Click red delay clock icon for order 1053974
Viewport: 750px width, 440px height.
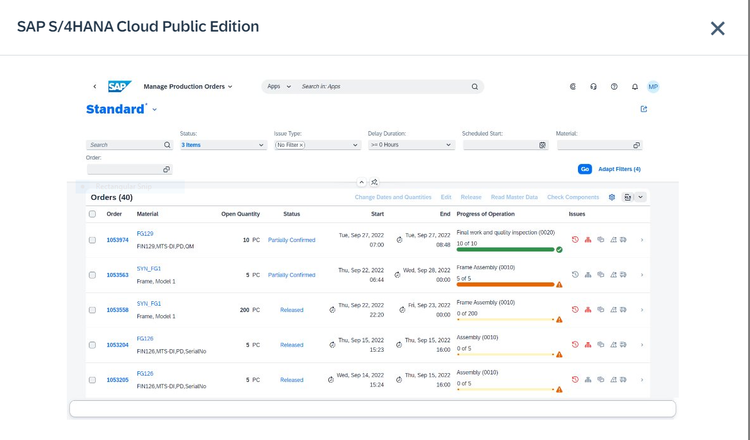[575, 240]
